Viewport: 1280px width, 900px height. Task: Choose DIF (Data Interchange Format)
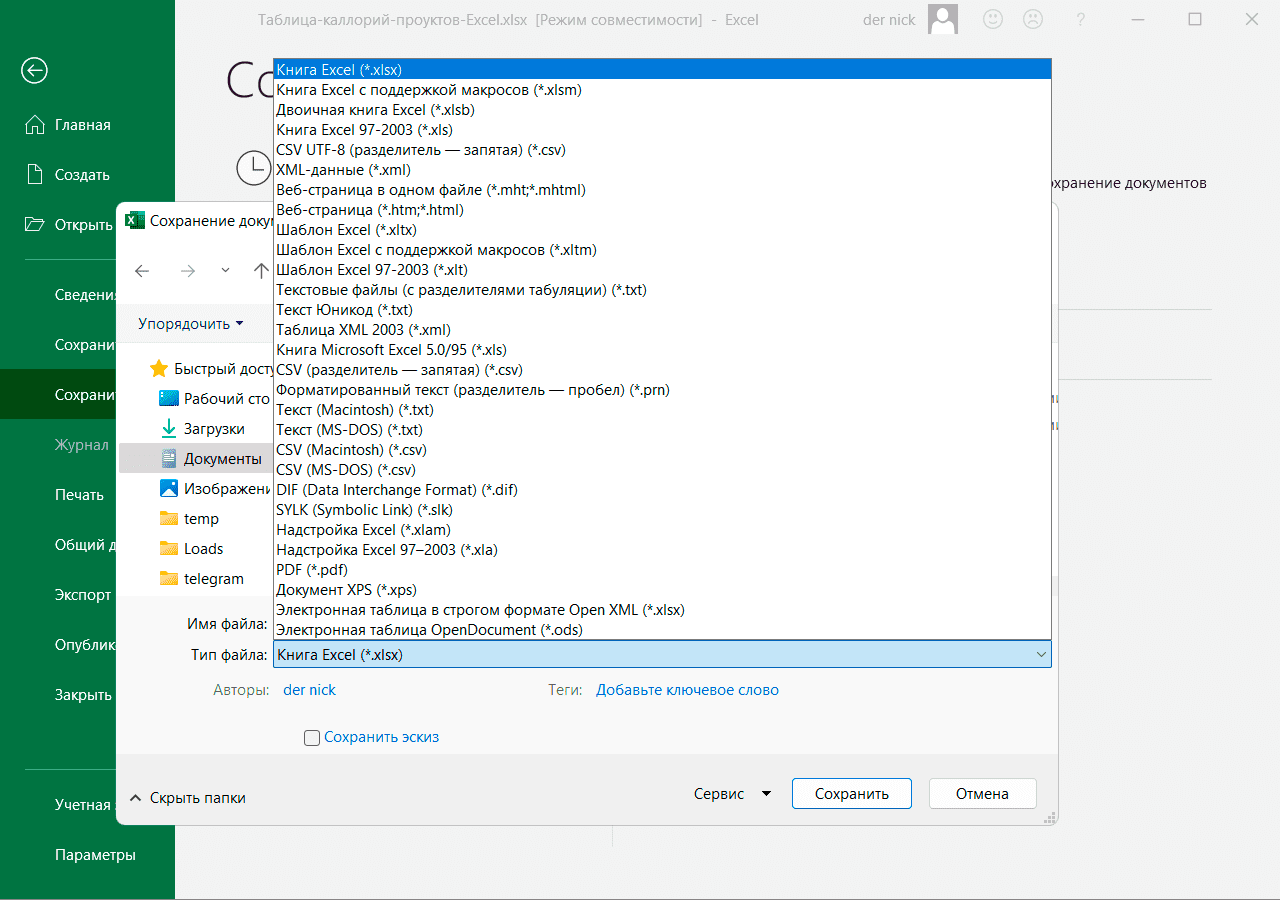(662, 490)
